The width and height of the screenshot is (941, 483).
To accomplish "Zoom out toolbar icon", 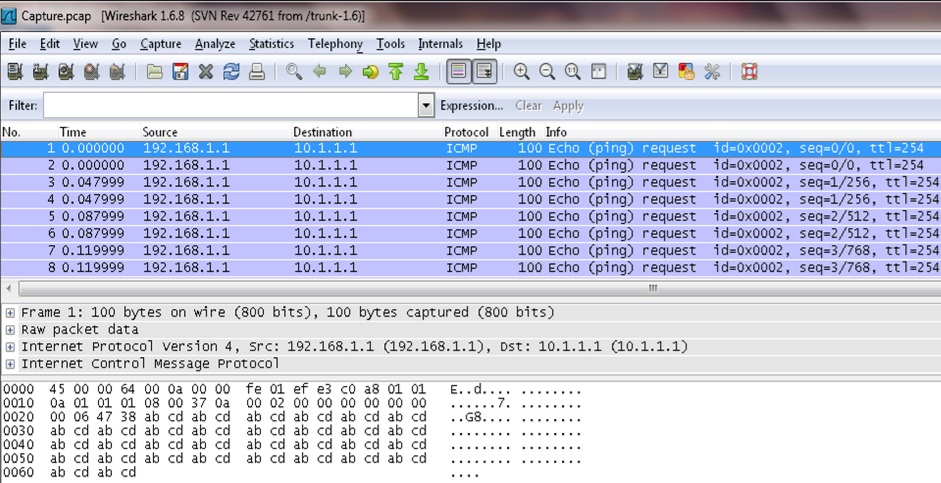I will [x=547, y=72].
